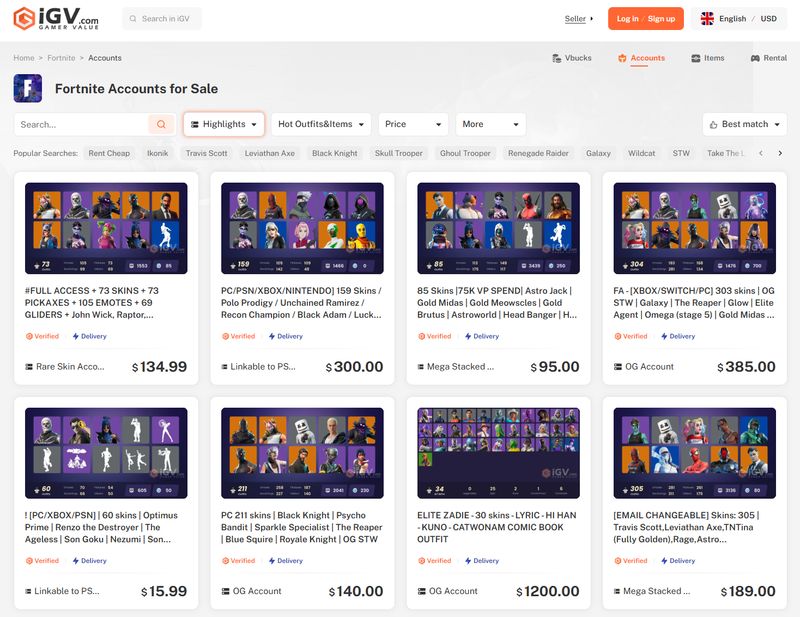The height and width of the screenshot is (617, 800).
Task: Click the magnifier icon in Search in iGV
Action: click(x=133, y=19)
